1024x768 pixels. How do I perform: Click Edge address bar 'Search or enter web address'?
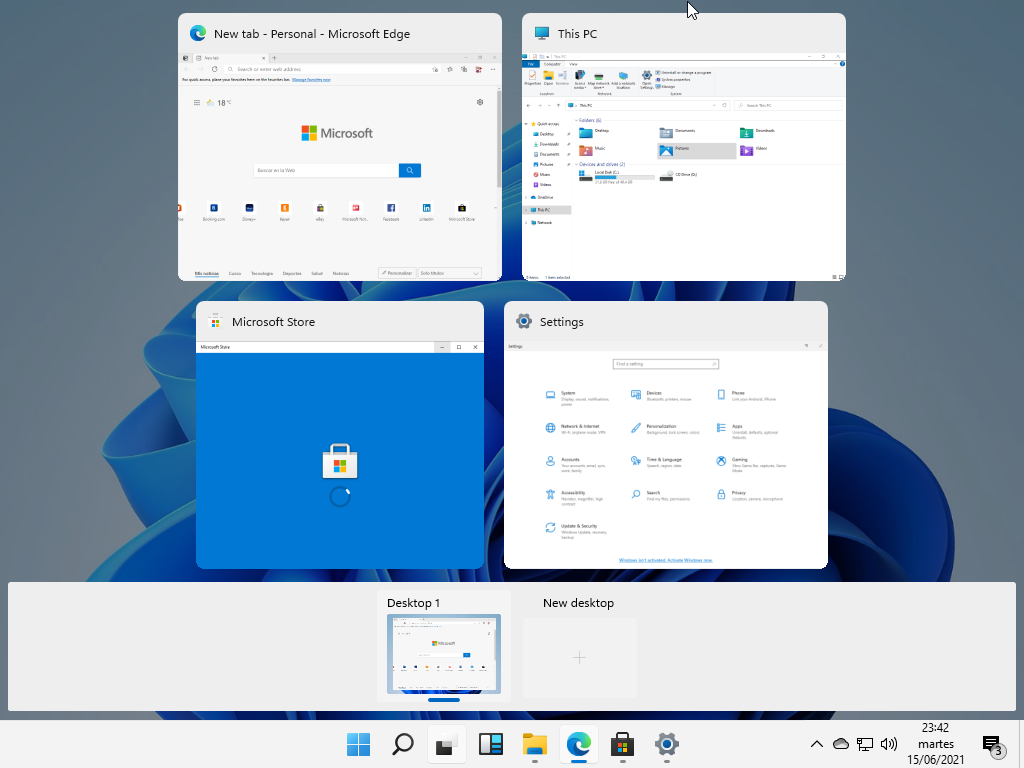coord(332,69)
